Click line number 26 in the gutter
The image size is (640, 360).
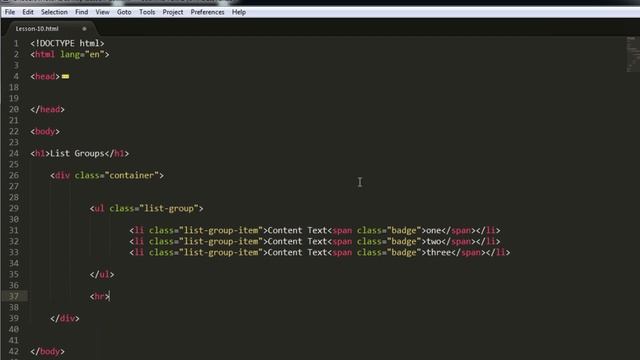[x=13, y=176]
